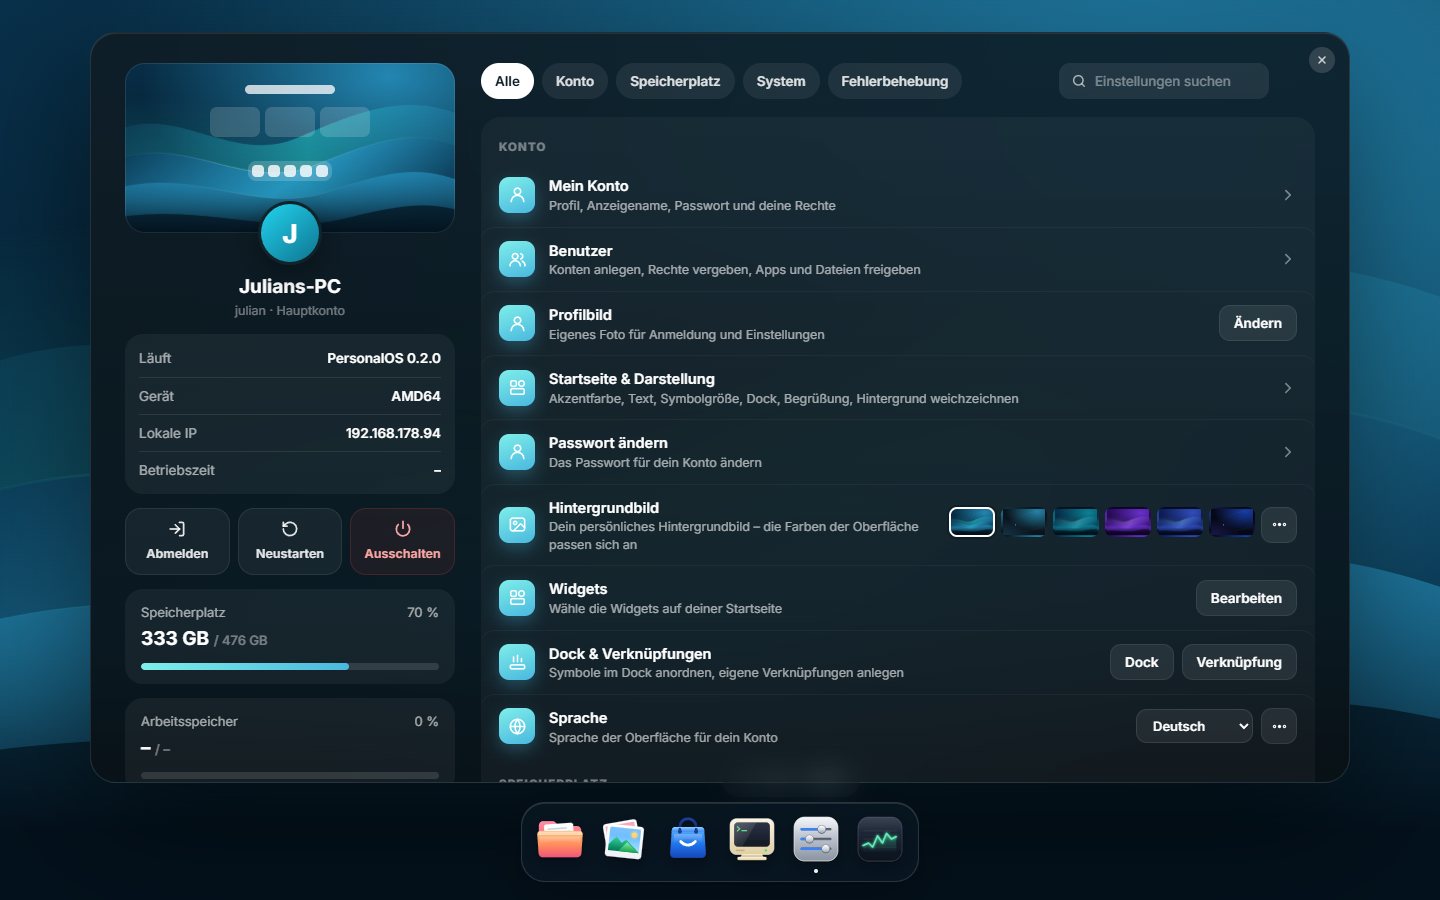The height and width of the screenshot is (900, 1440).
Task: Click the red Ausschalten button
Action: tap(402, 541)
